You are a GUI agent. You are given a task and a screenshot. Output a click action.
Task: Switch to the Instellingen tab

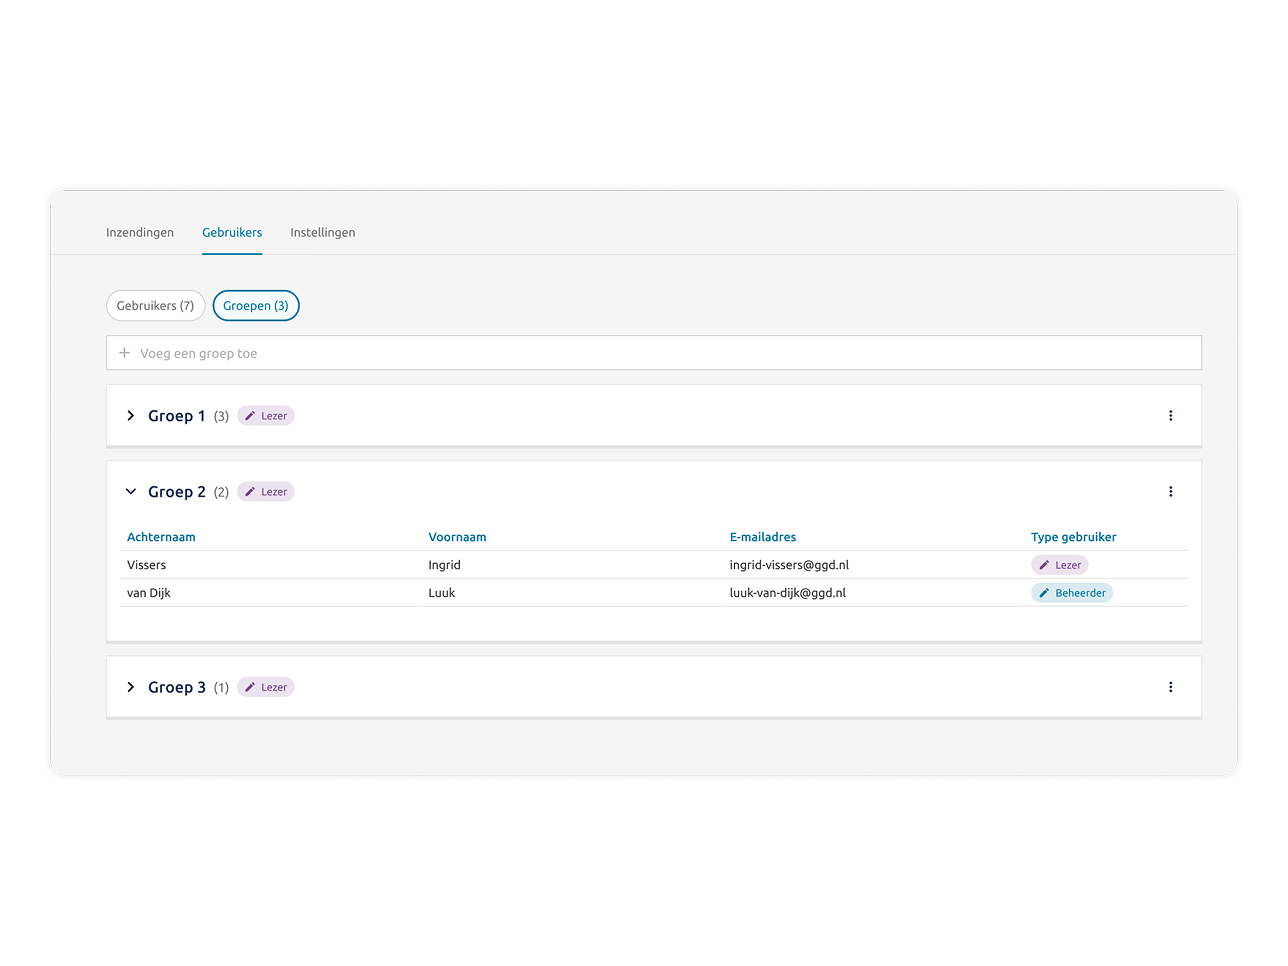point(323,232)
